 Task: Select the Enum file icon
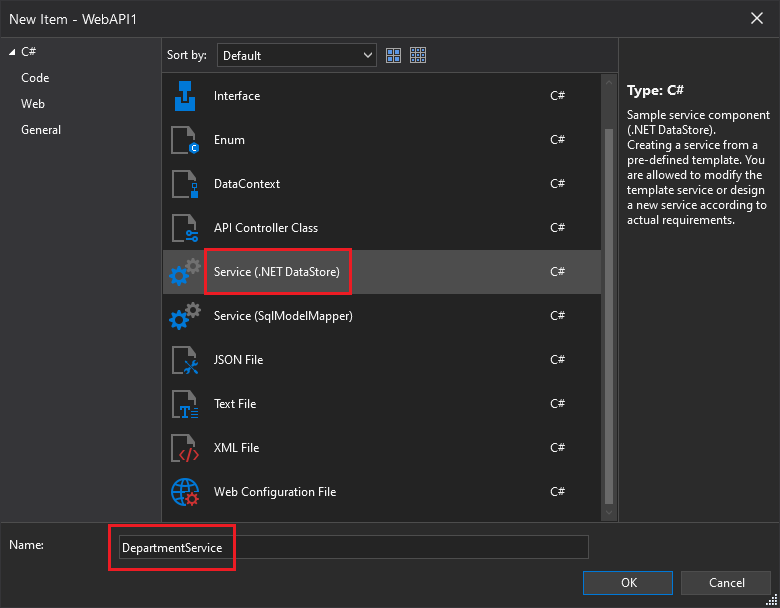pos(185,140)
